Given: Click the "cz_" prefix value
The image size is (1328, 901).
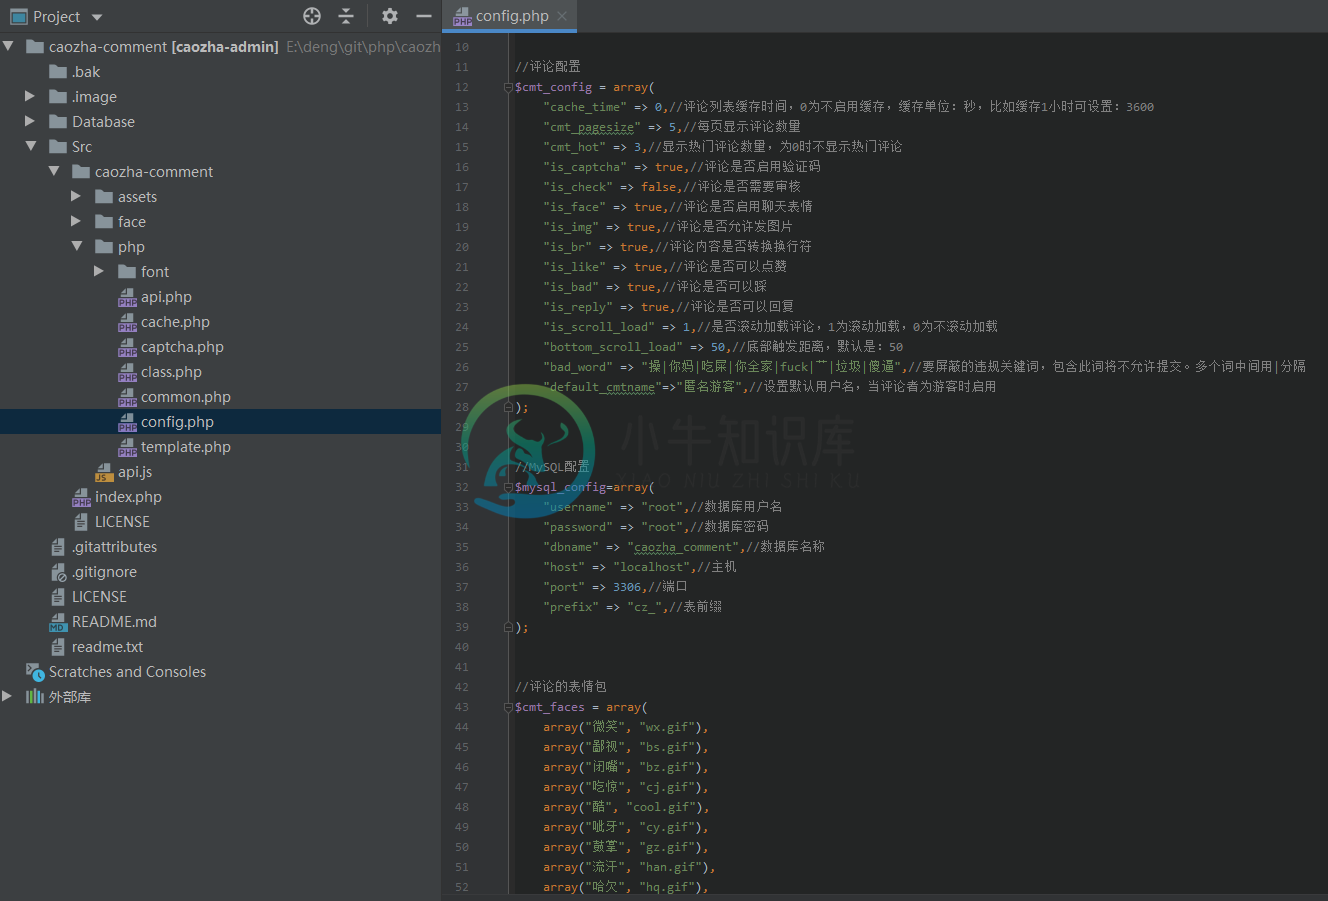Looking at the screenshot, I should 647,607.
